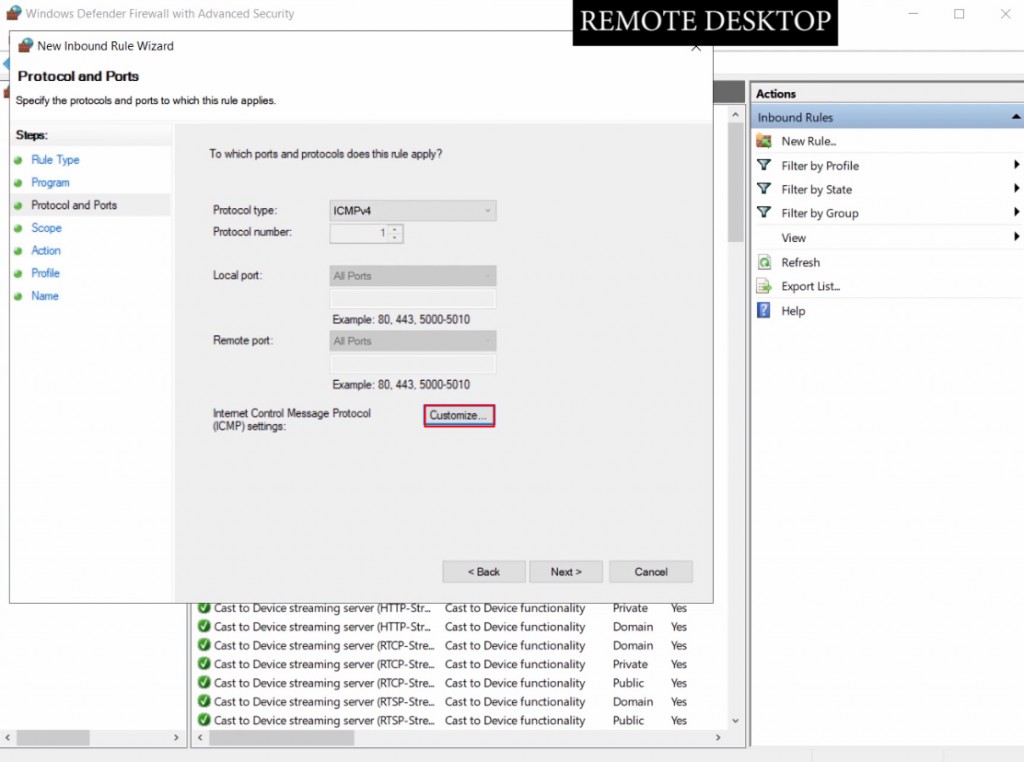Go to the Profile wizard step

45,274
